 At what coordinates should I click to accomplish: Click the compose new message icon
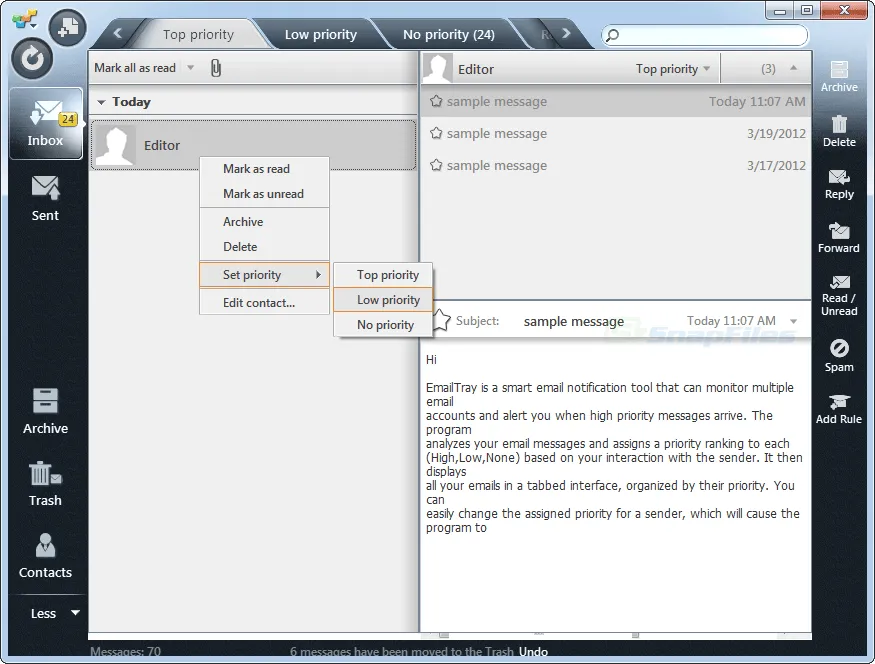pyautogui.click(x=68, y=27)
